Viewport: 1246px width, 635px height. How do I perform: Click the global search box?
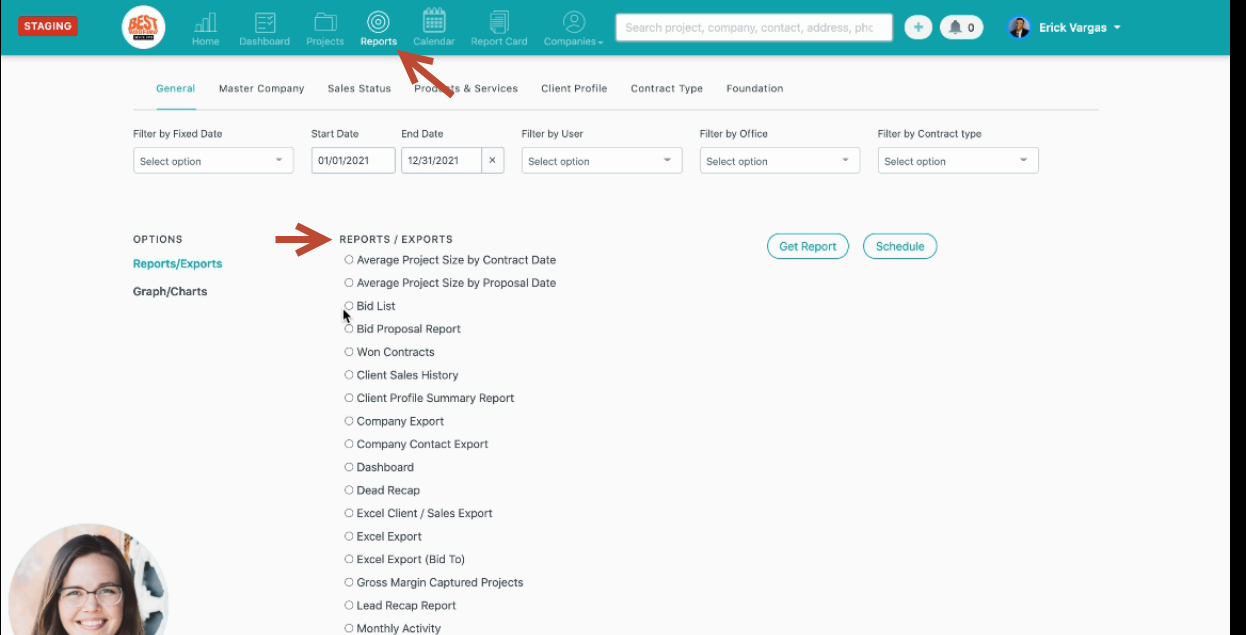(x=755, y=28)
